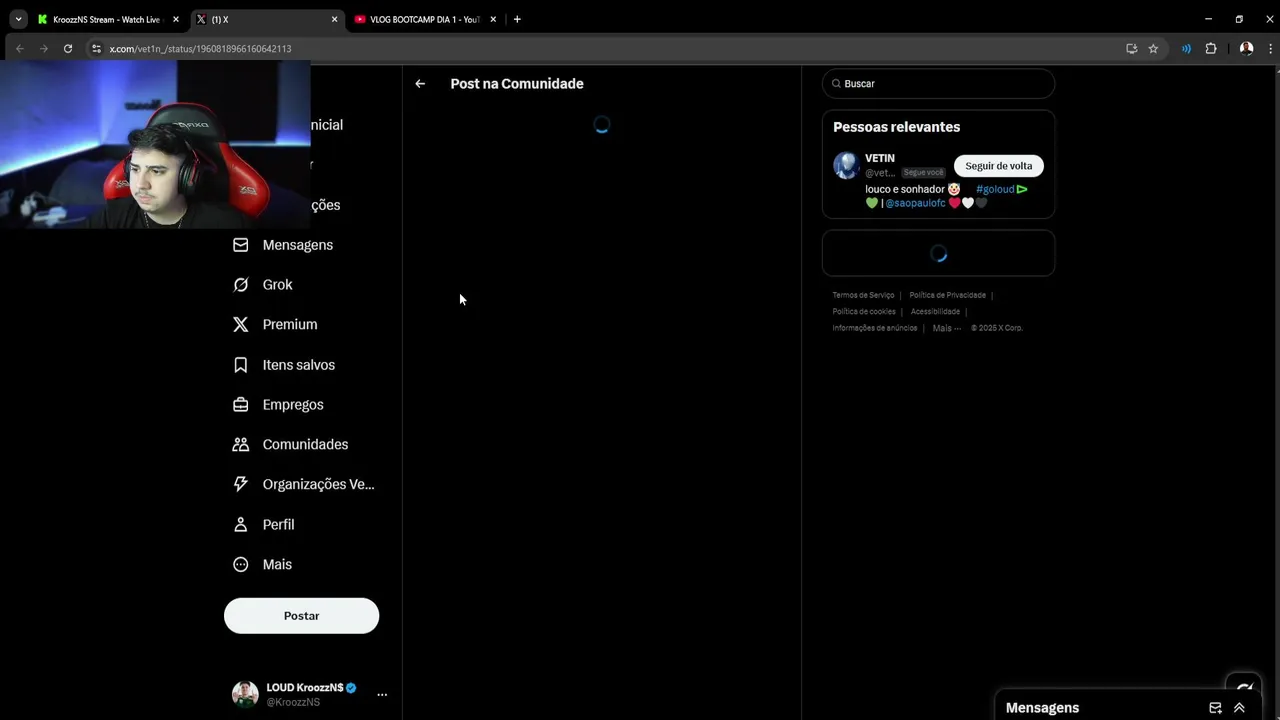The image size is (1280, 720).
Task: Go back using the arrow next to Post na Comunidade
Action: click(420, 84)
